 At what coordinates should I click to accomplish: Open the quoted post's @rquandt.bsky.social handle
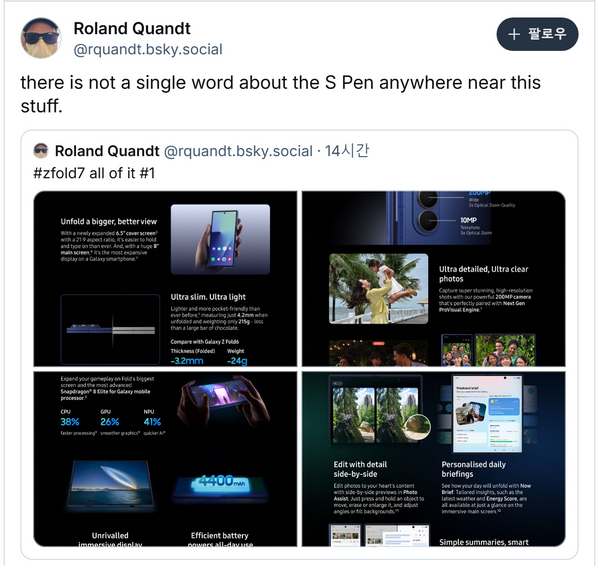click(x=238, y=151)
